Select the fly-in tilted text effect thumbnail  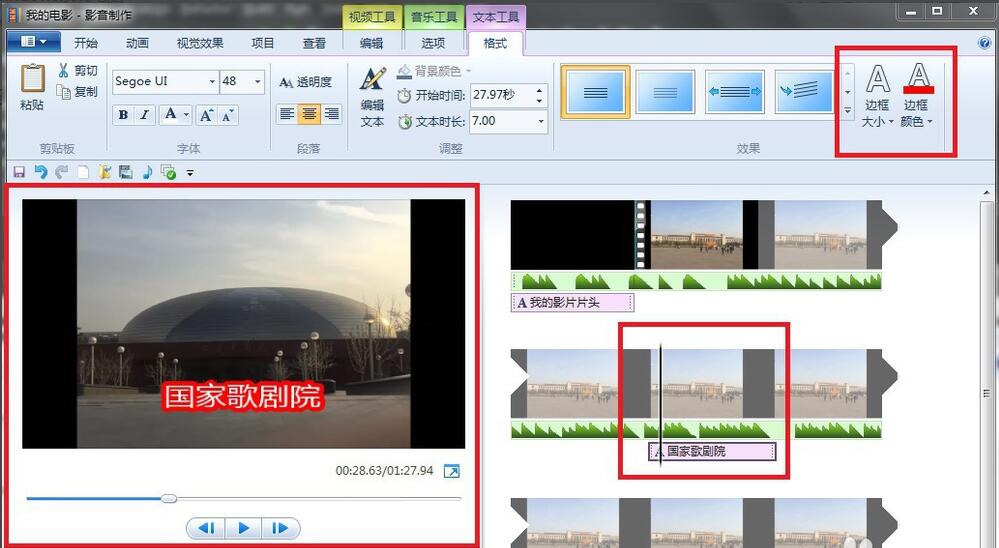[804, 92]
